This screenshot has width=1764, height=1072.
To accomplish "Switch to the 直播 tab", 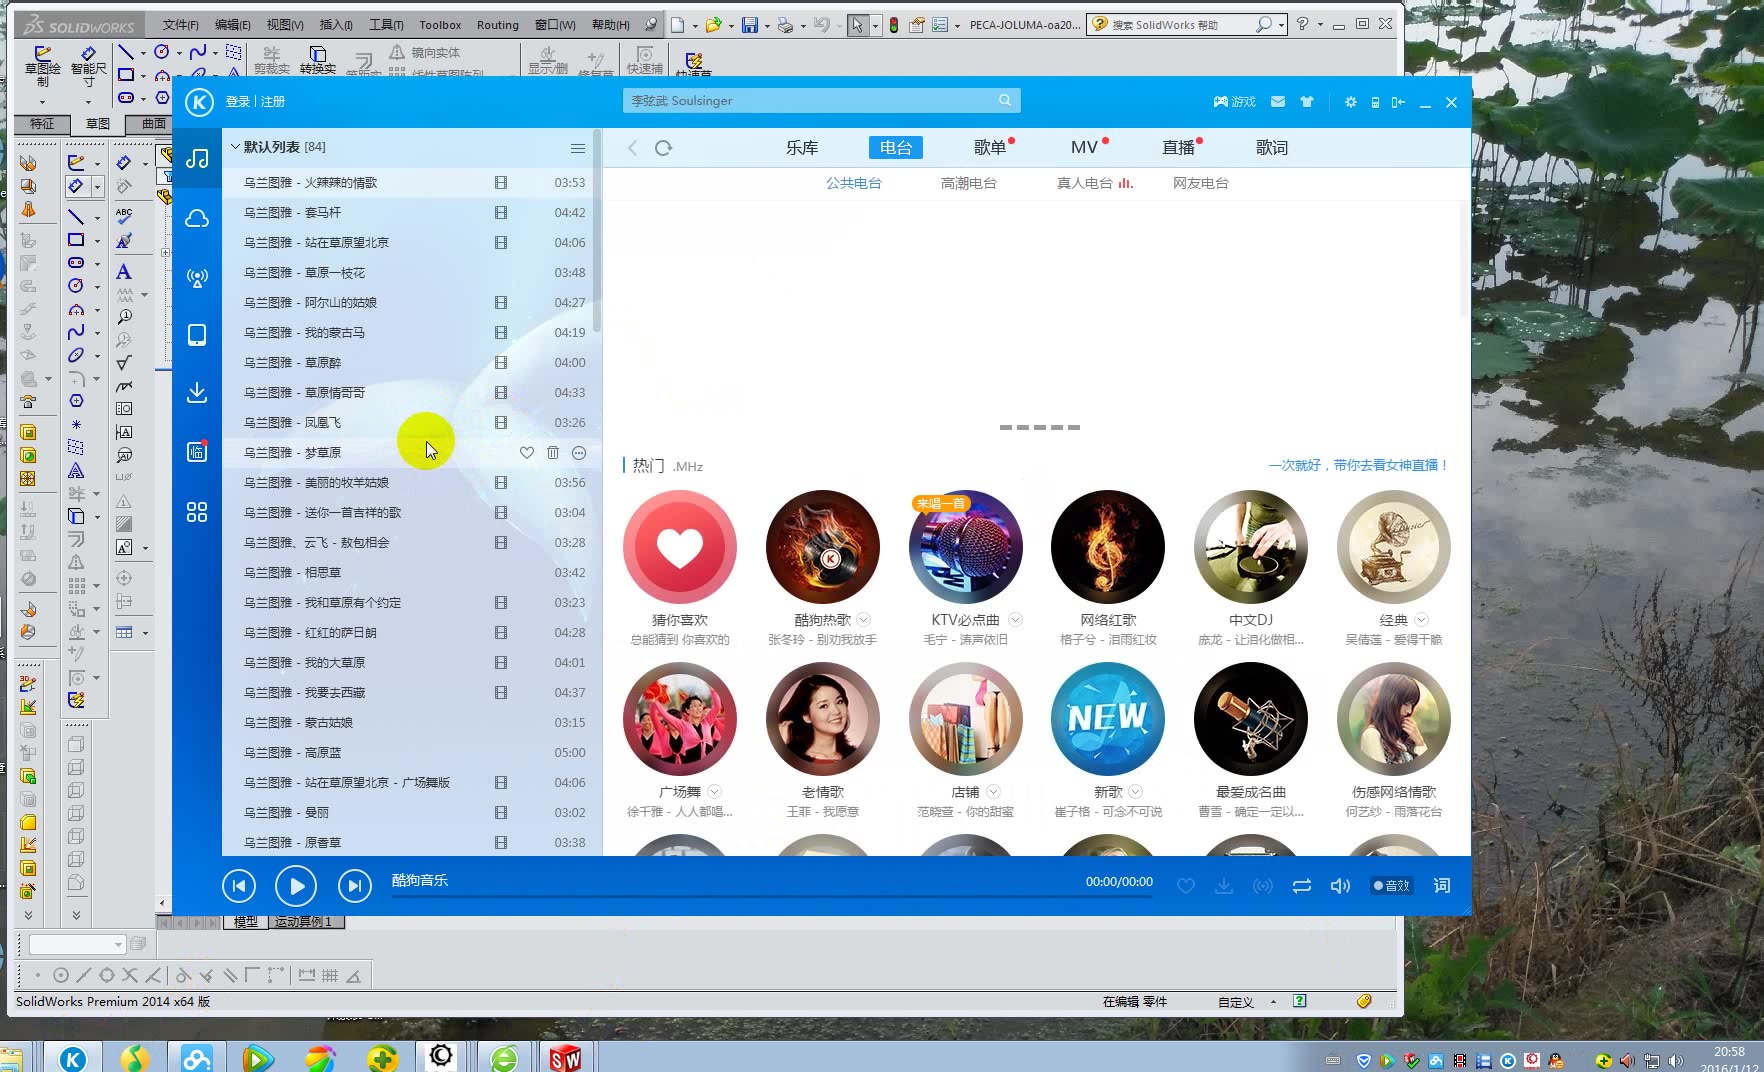I will [1178, 148].
